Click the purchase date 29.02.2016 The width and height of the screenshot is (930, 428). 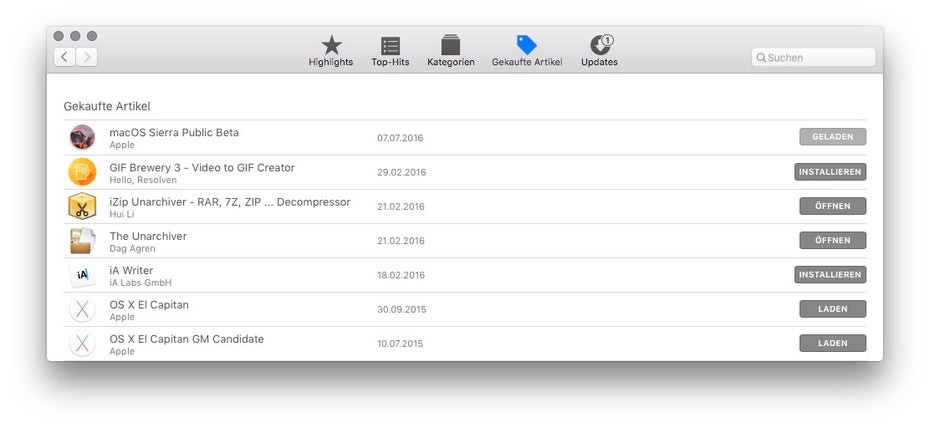[402, 173]
